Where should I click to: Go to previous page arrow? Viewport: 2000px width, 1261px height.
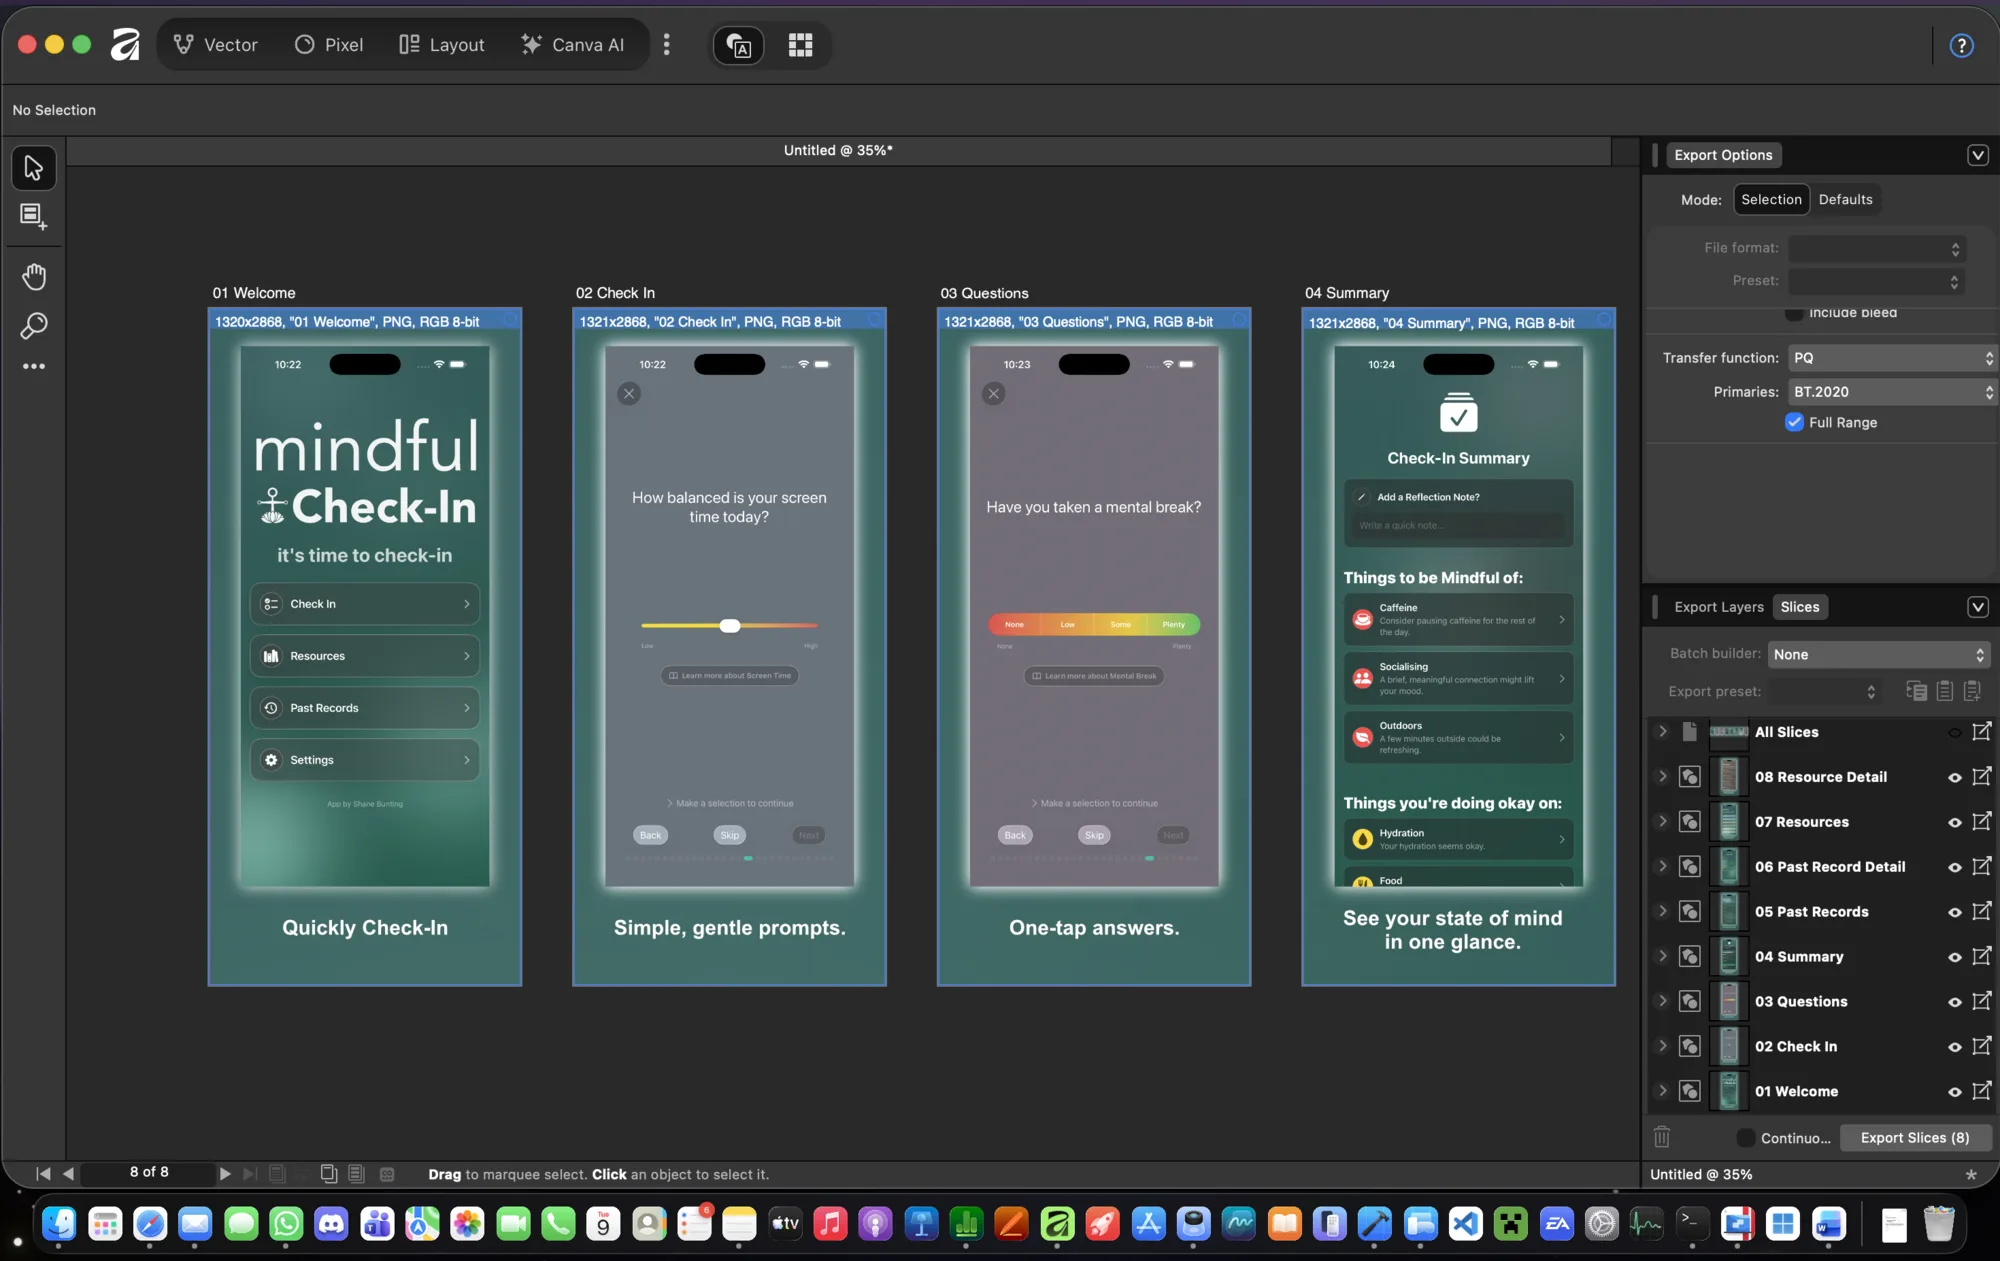[68, 1173]
